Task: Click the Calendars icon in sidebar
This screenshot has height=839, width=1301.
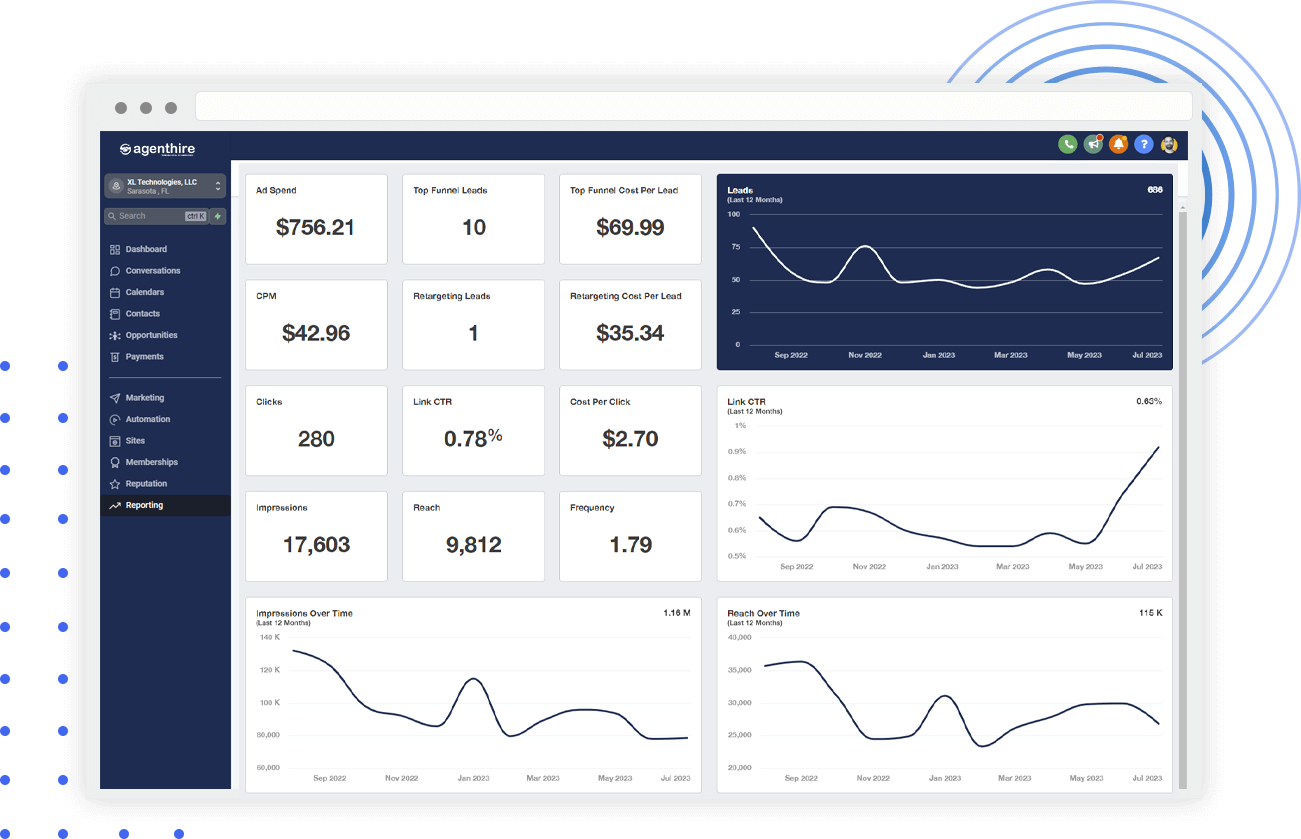Action: (115, 292)
